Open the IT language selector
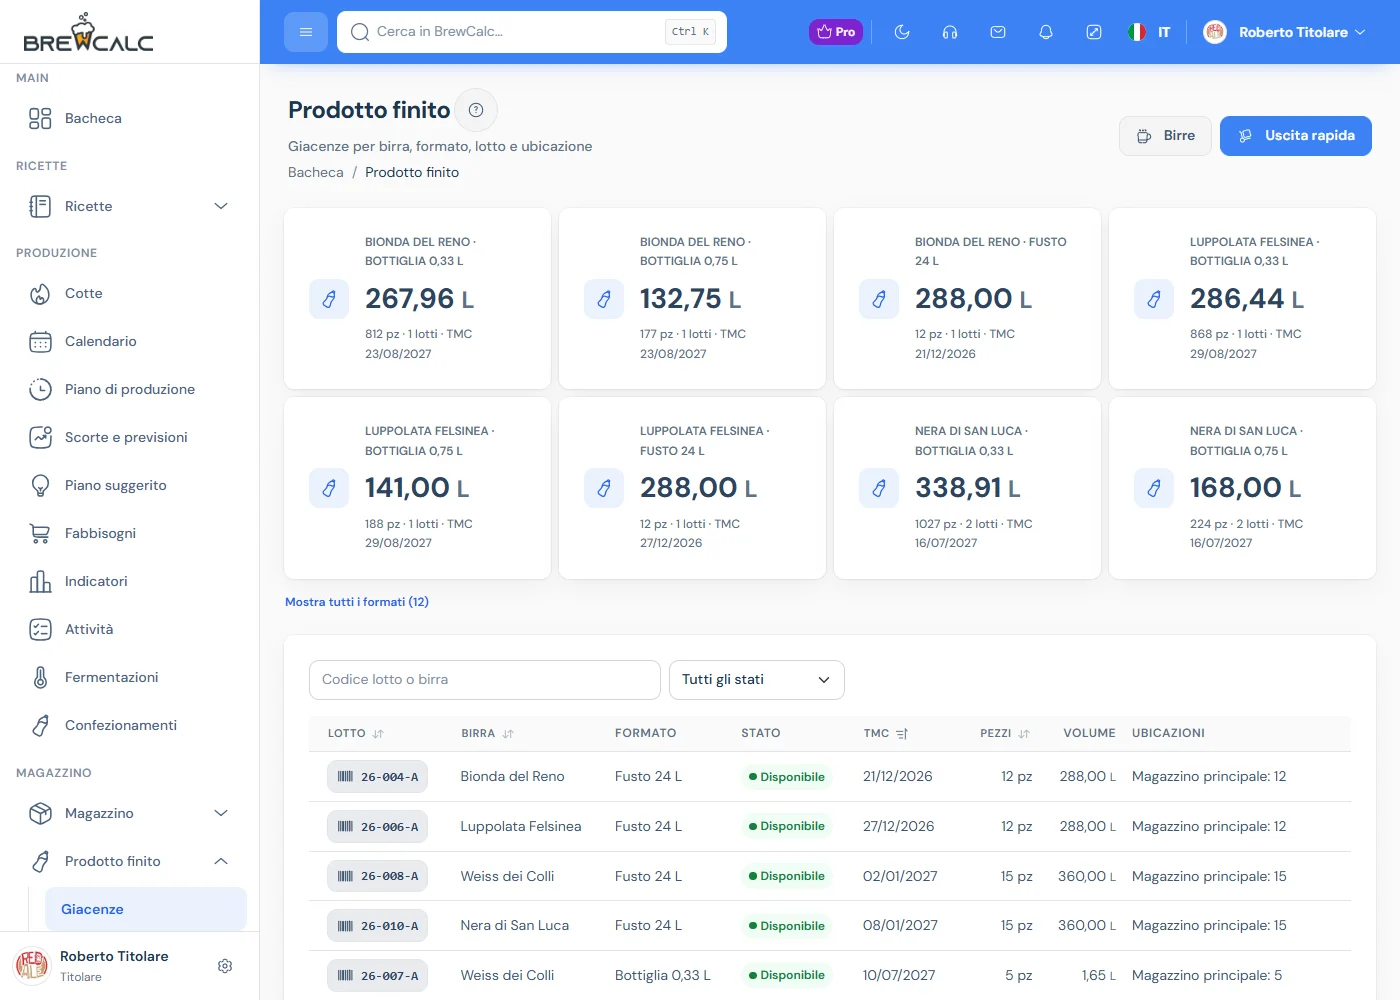 (1149, 32)
